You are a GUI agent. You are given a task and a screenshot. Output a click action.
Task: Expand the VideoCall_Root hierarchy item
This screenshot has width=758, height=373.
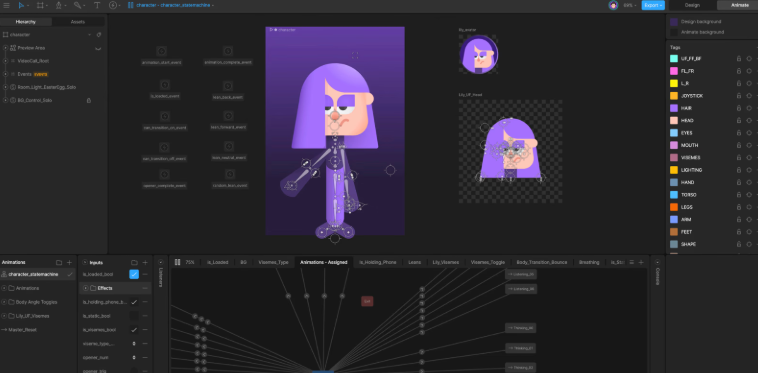pos(5,61)
